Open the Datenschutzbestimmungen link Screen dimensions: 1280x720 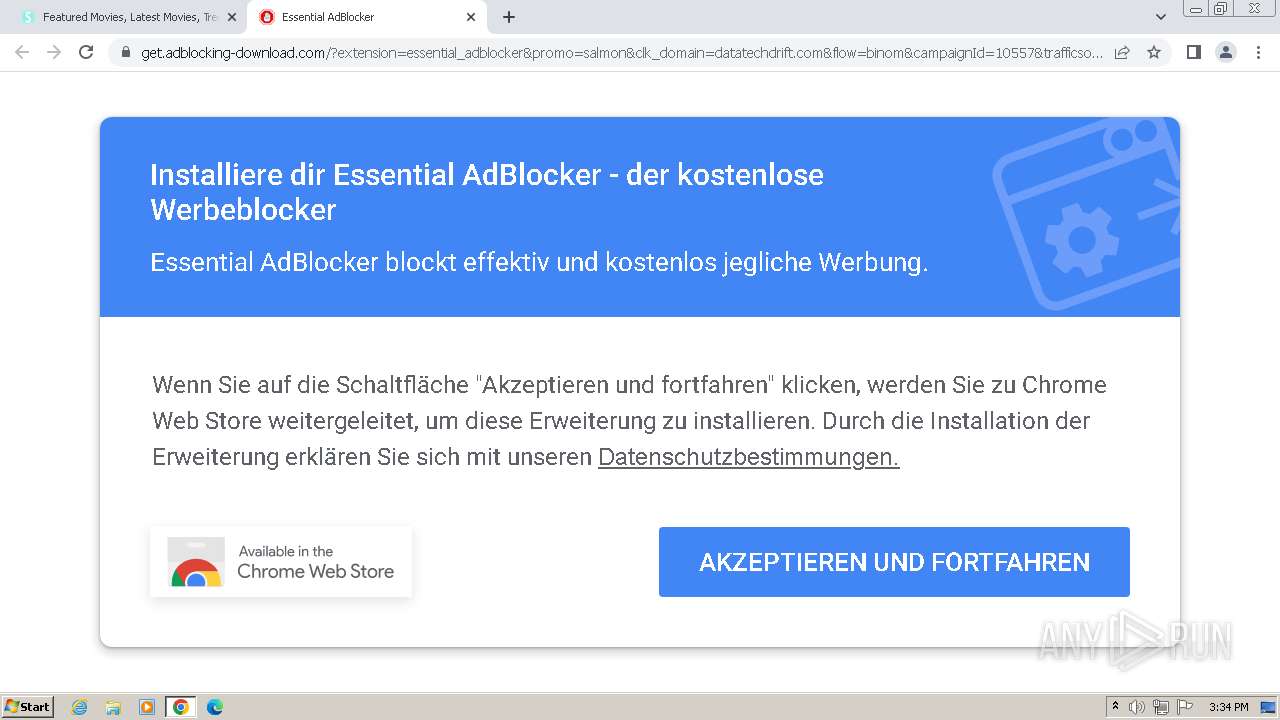pyautogui.click(x=749, y=457)
